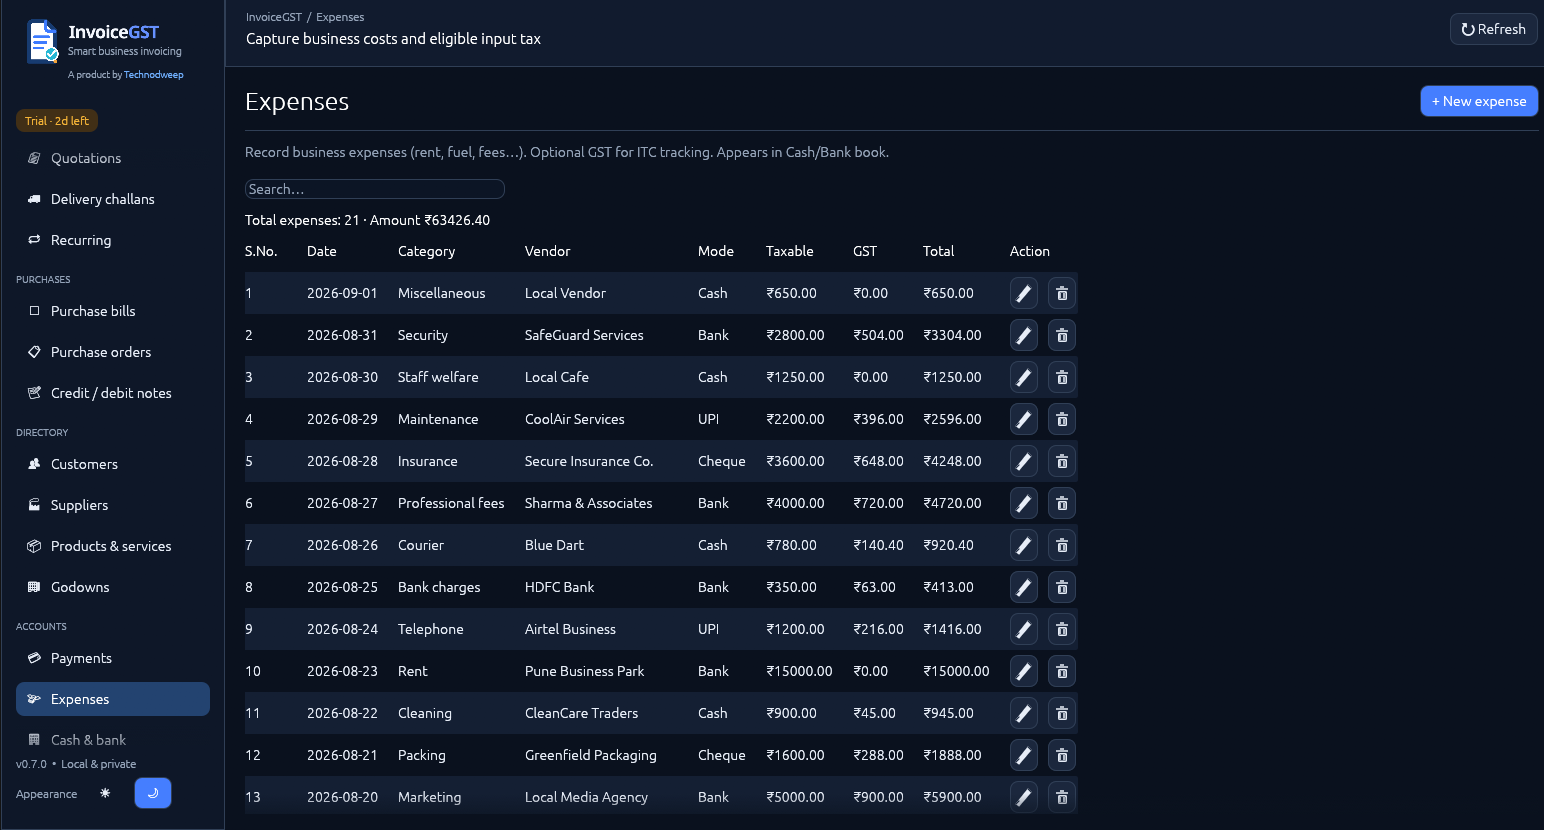This screenshot has width=1544, height=830.
Task: Delete the Pune Business Park rent expense
Action: [1062, 671]
